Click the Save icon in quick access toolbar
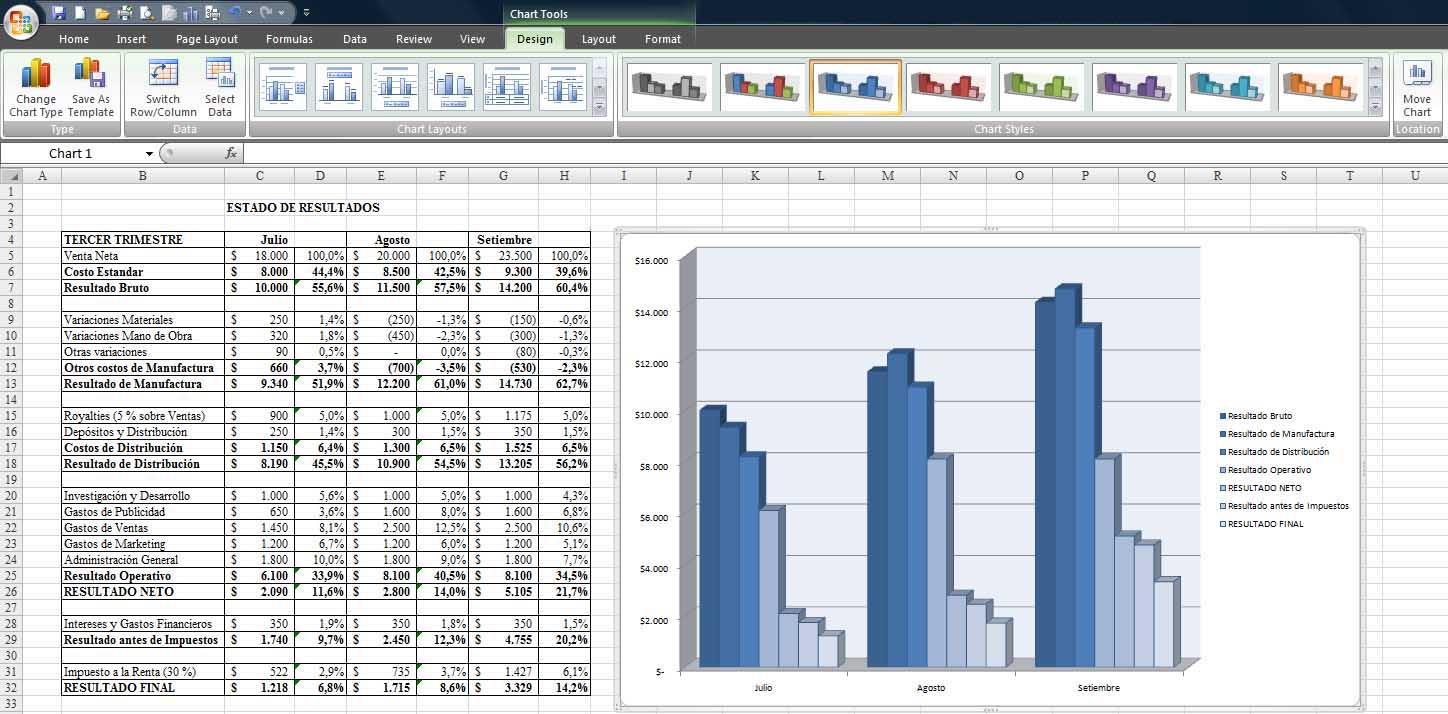 pyautogui.click(x=59, y=13)
